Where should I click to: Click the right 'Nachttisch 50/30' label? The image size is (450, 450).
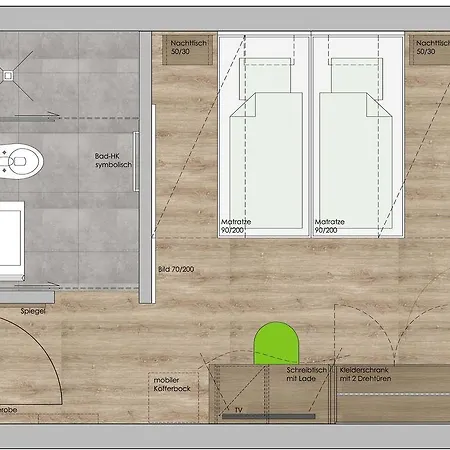pyautogui.click(x=433, y=47)
